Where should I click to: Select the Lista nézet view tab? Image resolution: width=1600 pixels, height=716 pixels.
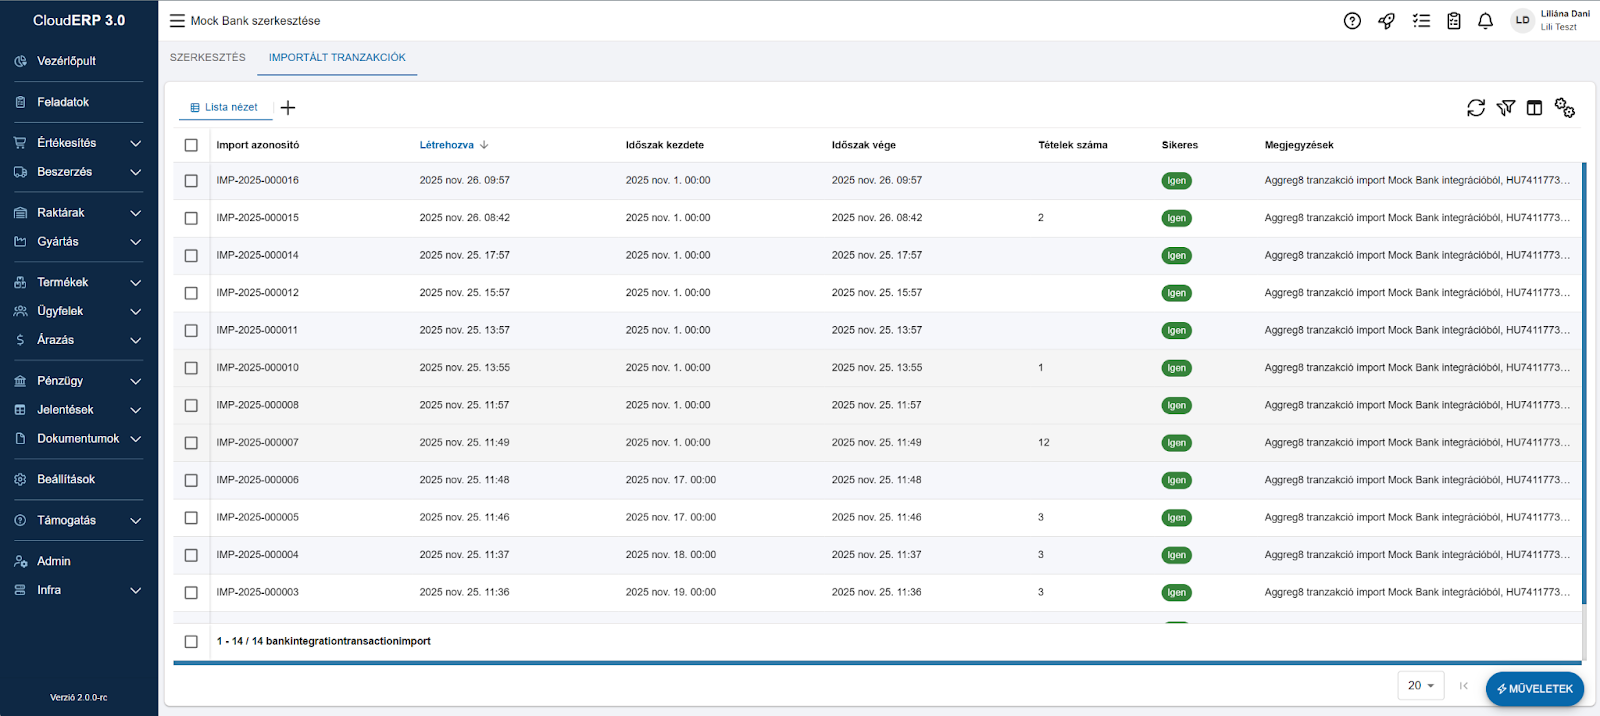[225, 107]
